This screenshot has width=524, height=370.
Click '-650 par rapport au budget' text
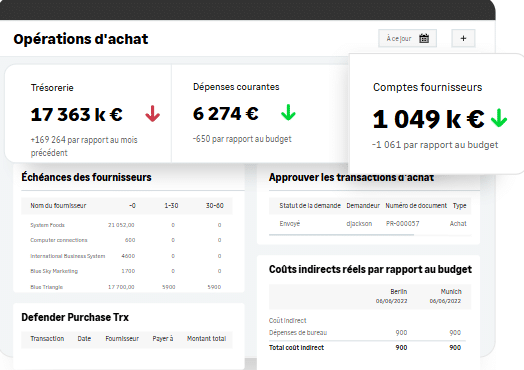pyautogui.click(x=242, y=139)
